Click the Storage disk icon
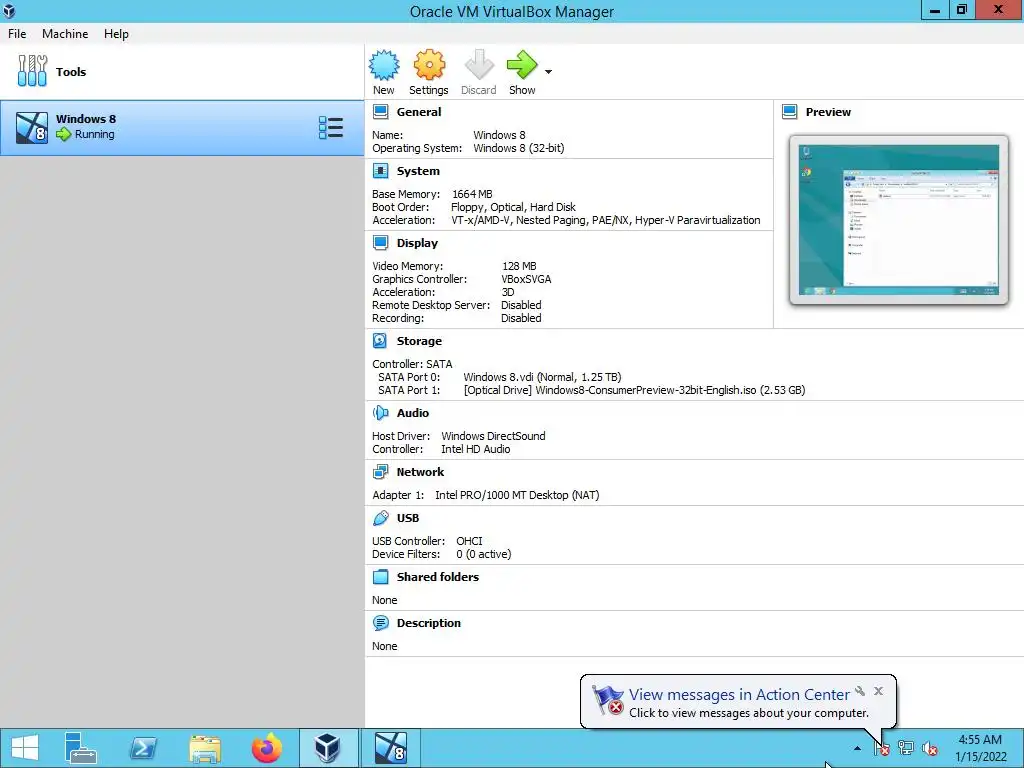 [x=381, y=341]
